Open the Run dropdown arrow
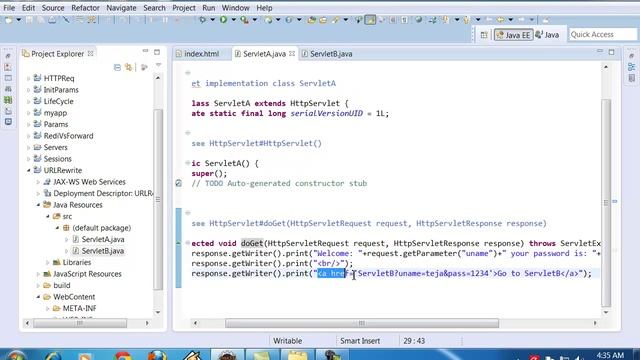 click(x=233, y=20)
